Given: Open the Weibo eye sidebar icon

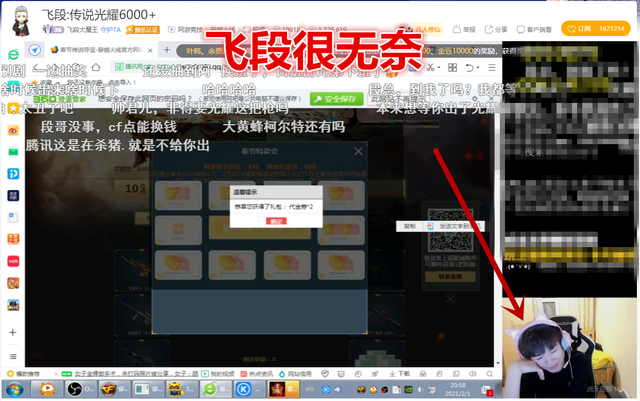Looking at the screenshot, I should [13, 131].
